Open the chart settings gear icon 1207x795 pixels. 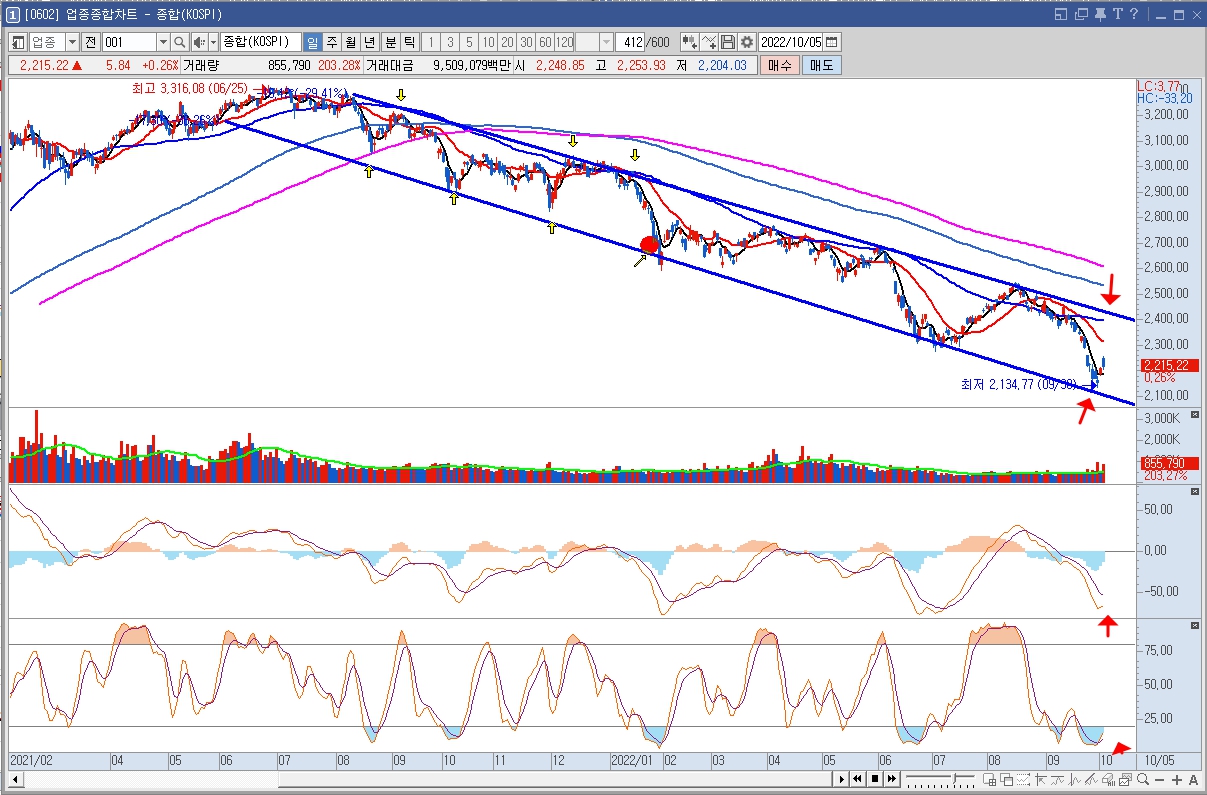pyautogui.click(x=746, y=42)
